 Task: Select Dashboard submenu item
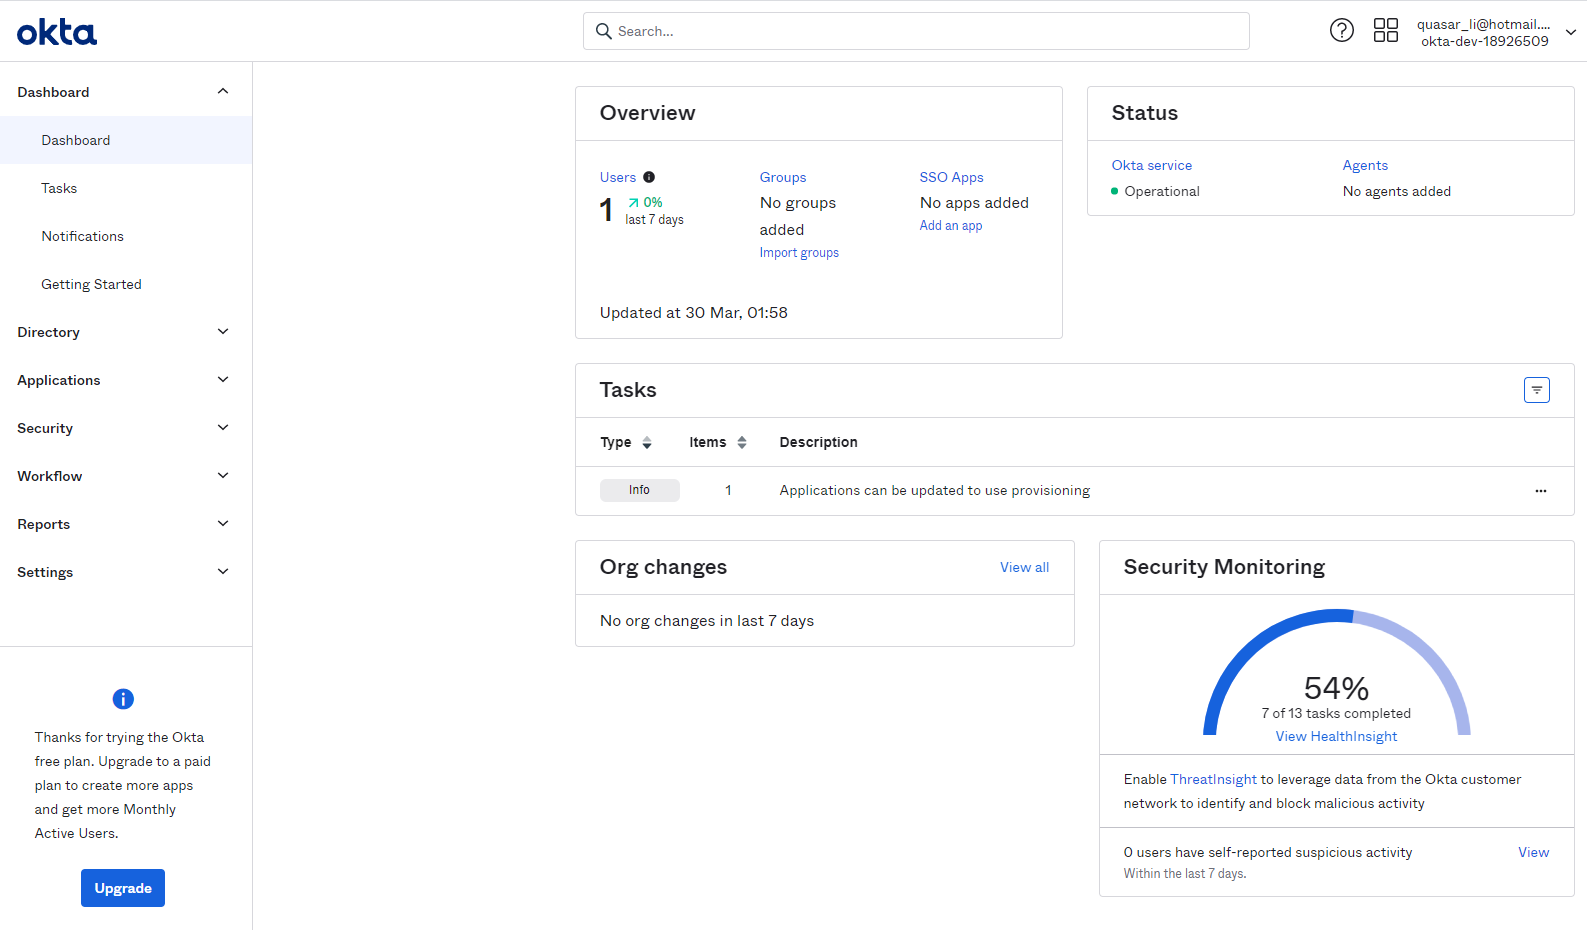[126, 140]
